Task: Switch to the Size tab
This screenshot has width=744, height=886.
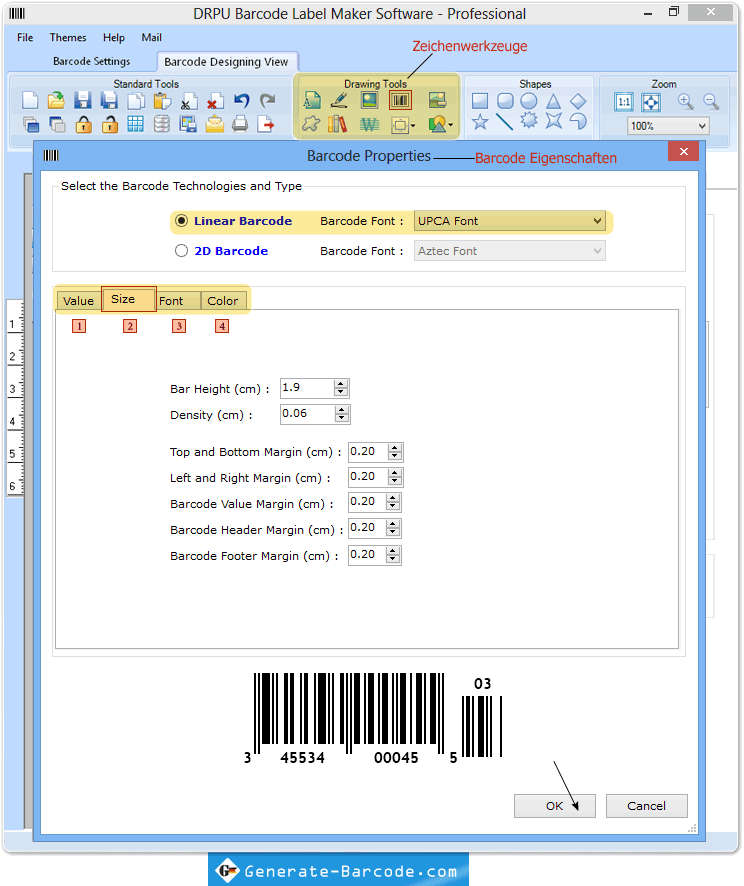Action: pos(129,299)
